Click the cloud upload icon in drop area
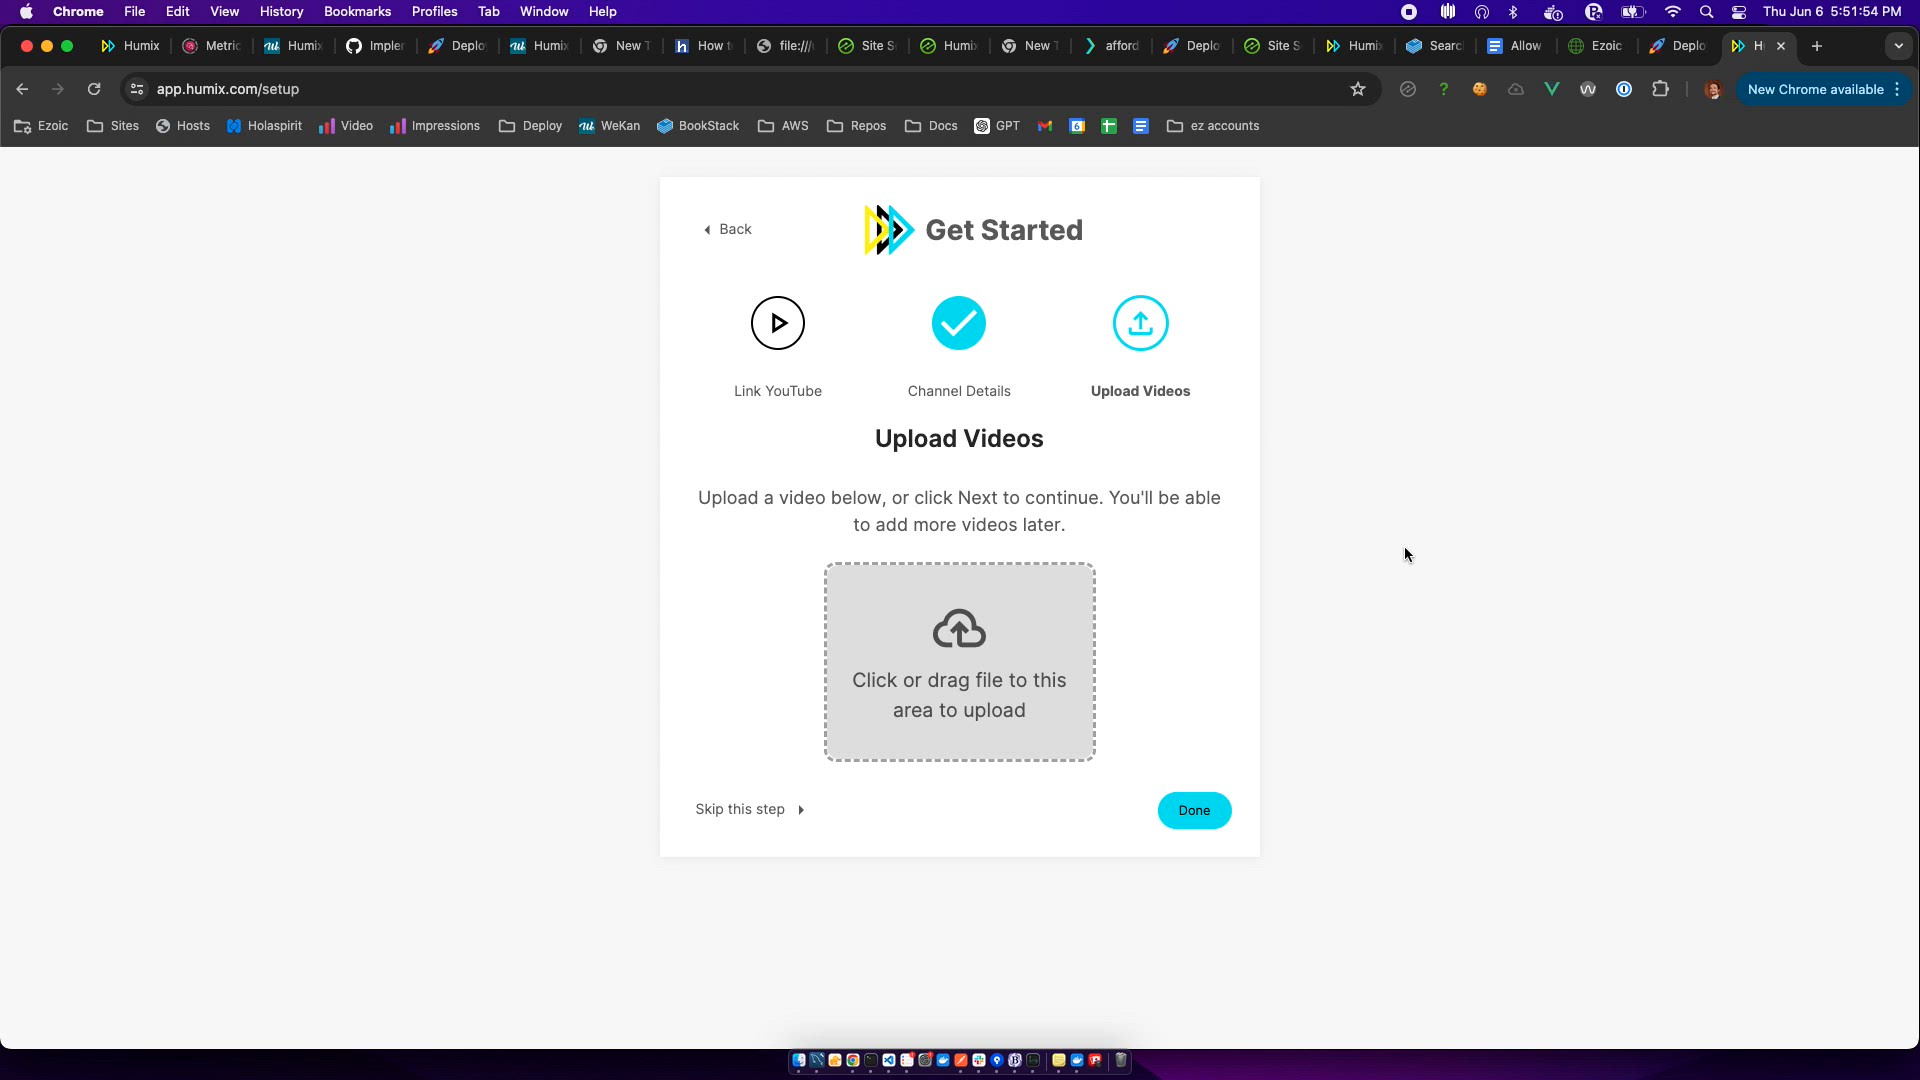Screen dimensions: 1920x1080 tap(959, 629)
